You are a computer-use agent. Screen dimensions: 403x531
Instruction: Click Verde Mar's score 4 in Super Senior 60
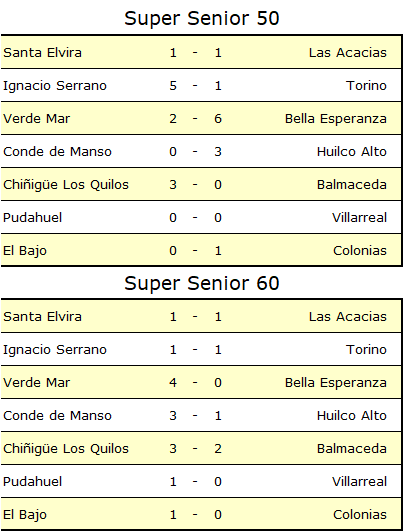tap(173, 383)
